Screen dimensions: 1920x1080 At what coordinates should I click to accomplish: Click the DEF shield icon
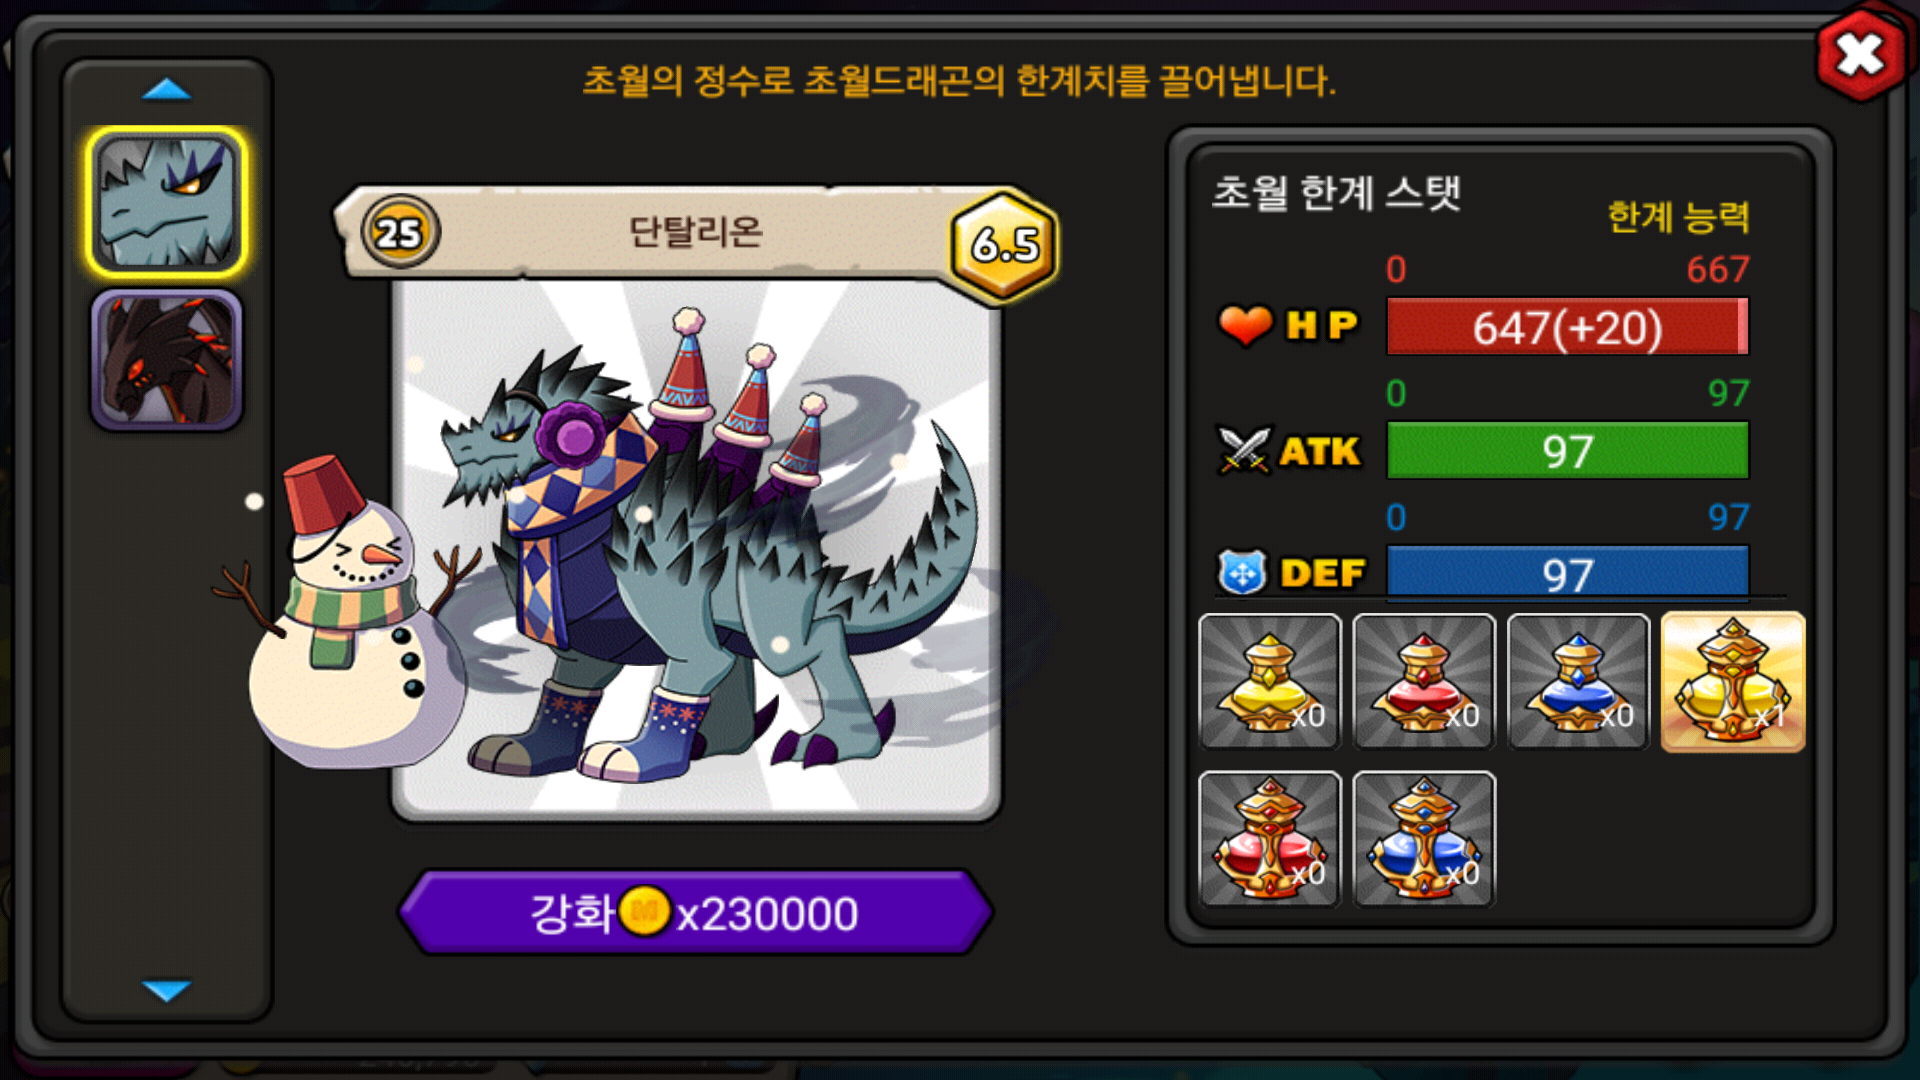coord(1242,573)
